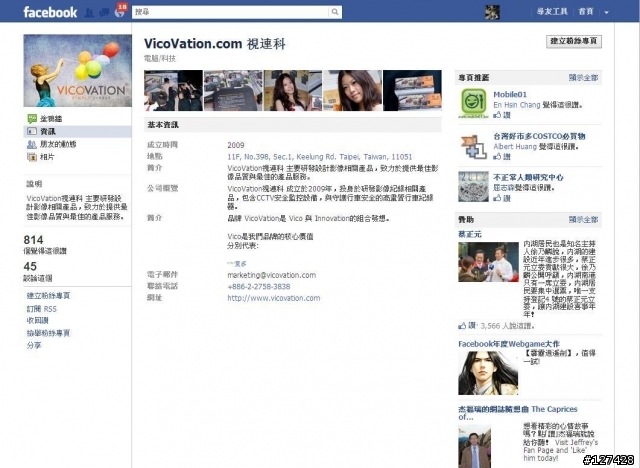The width and height of the screenshot is (640, 468).
Task: Open first photo strip thumbnail
Action: (x=173, y=90)
